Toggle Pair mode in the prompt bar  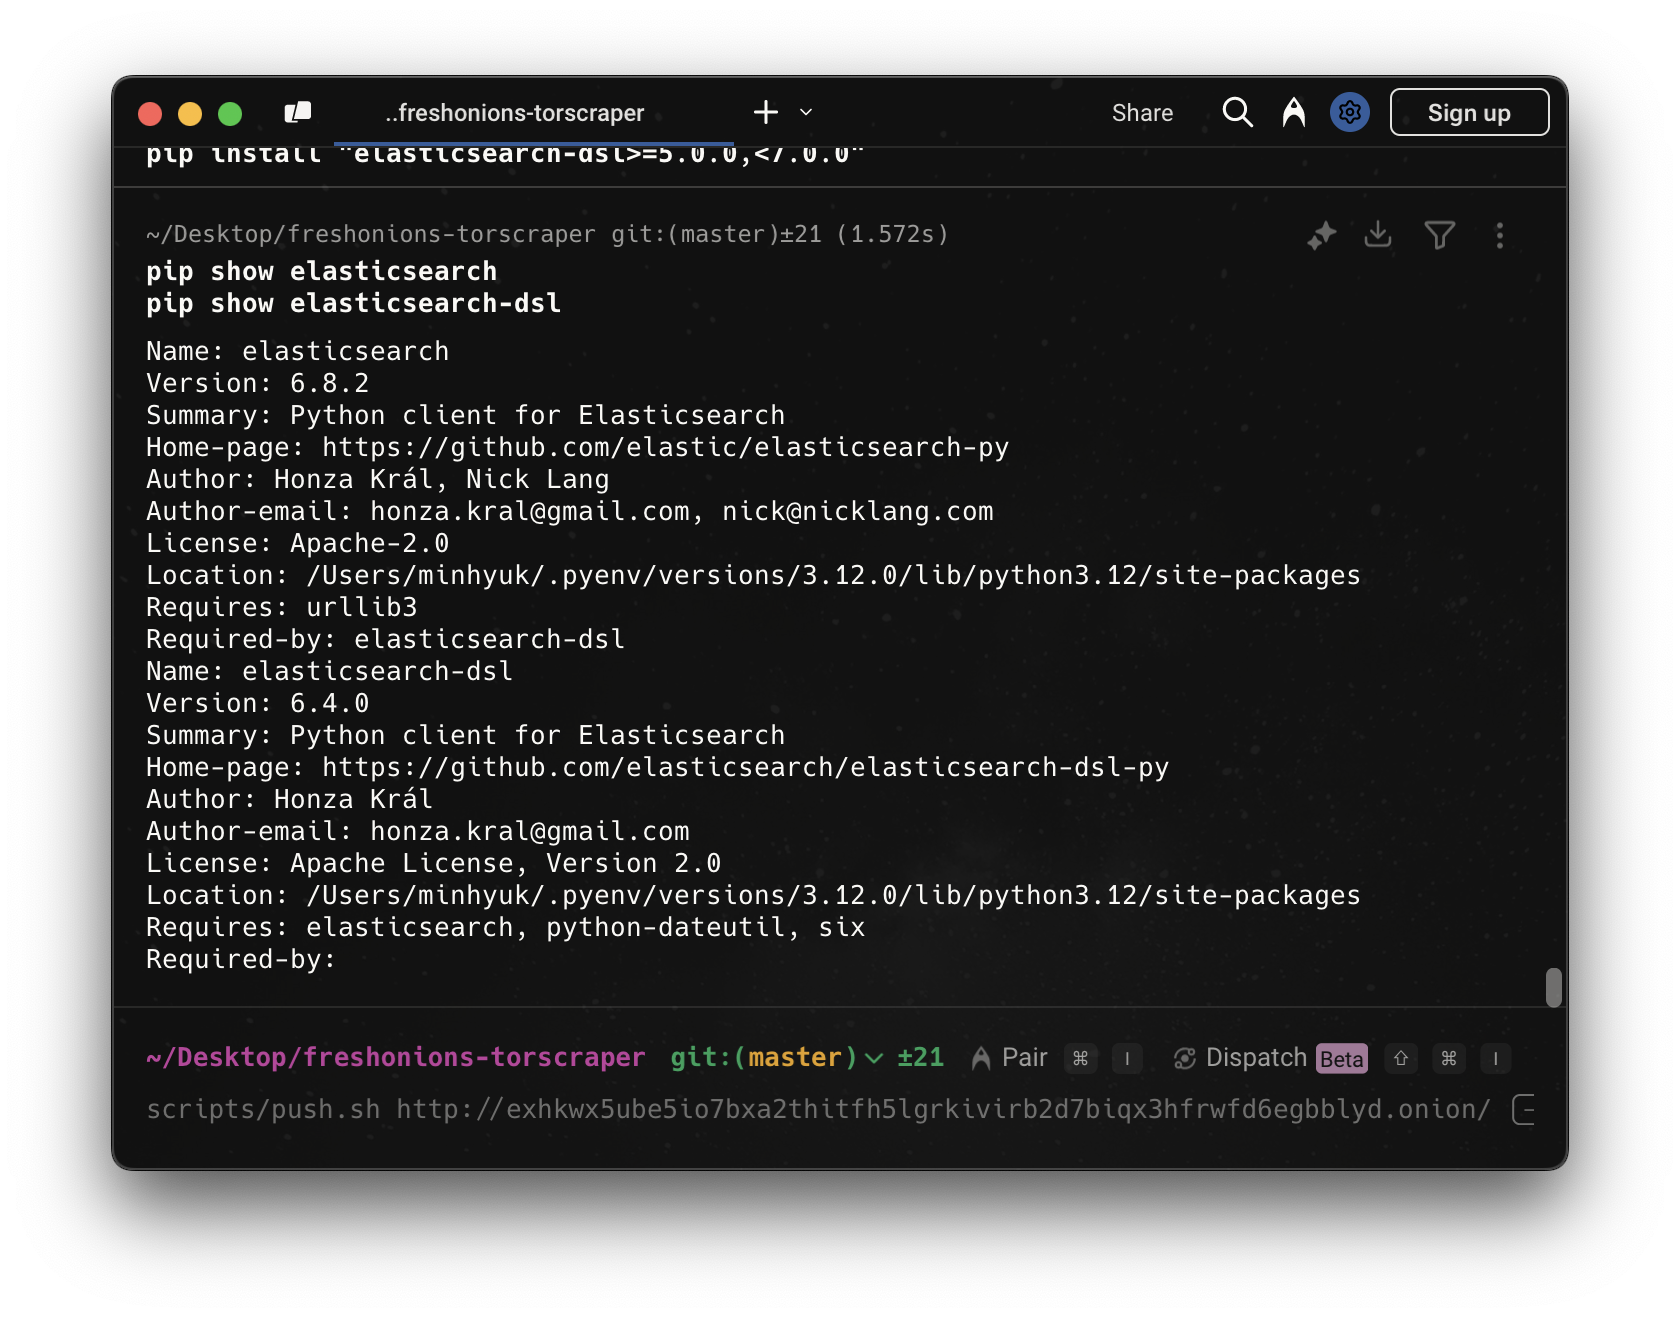point(1010,1058)
